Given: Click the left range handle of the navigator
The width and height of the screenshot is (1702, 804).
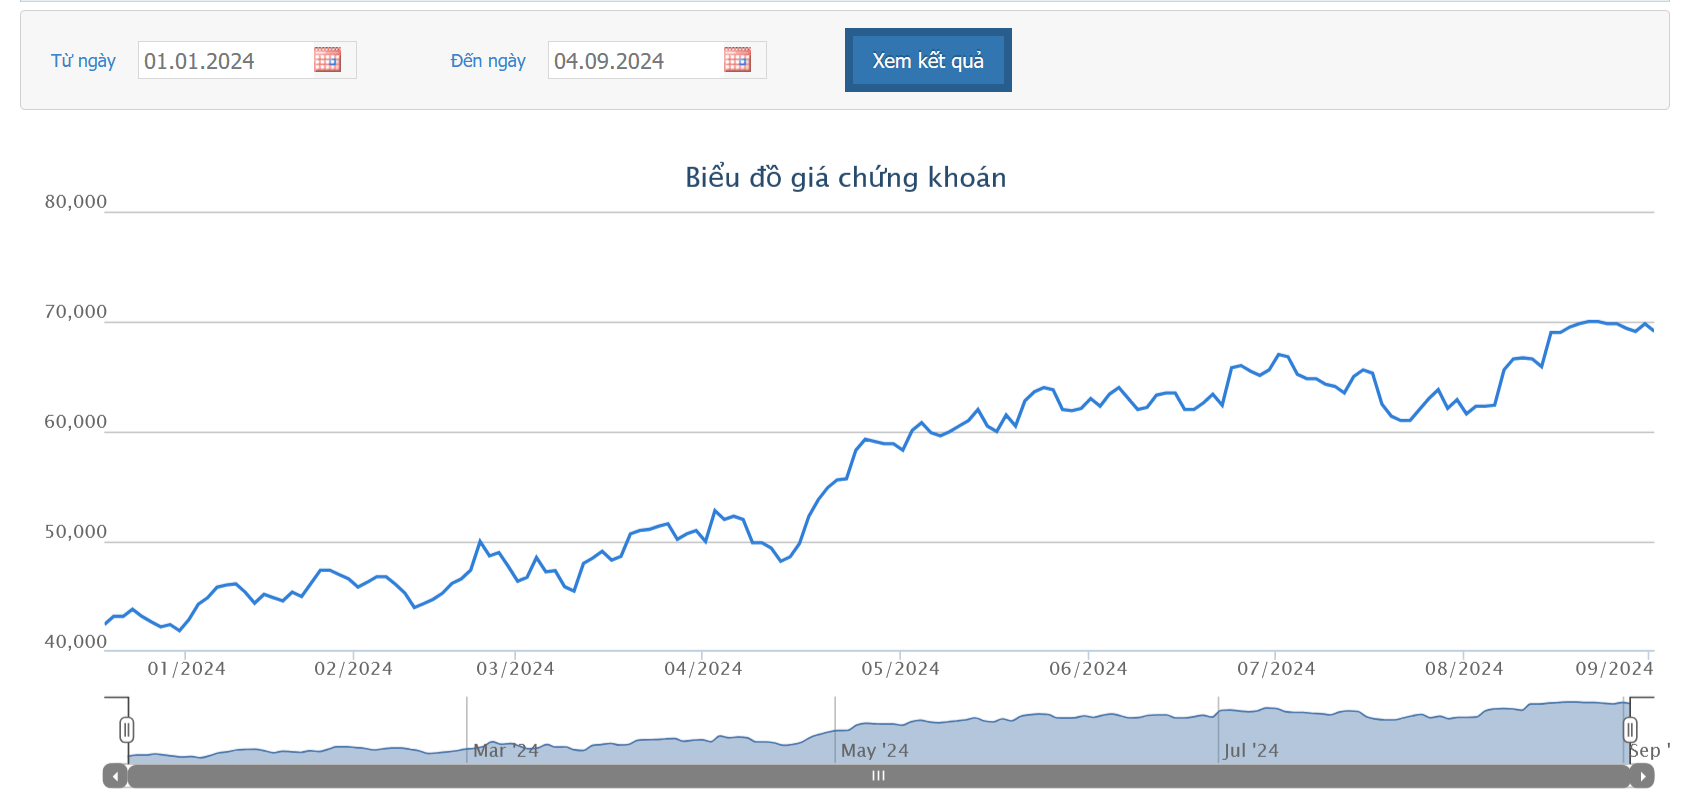Looking at the screenshot, I should click(126, 730).
